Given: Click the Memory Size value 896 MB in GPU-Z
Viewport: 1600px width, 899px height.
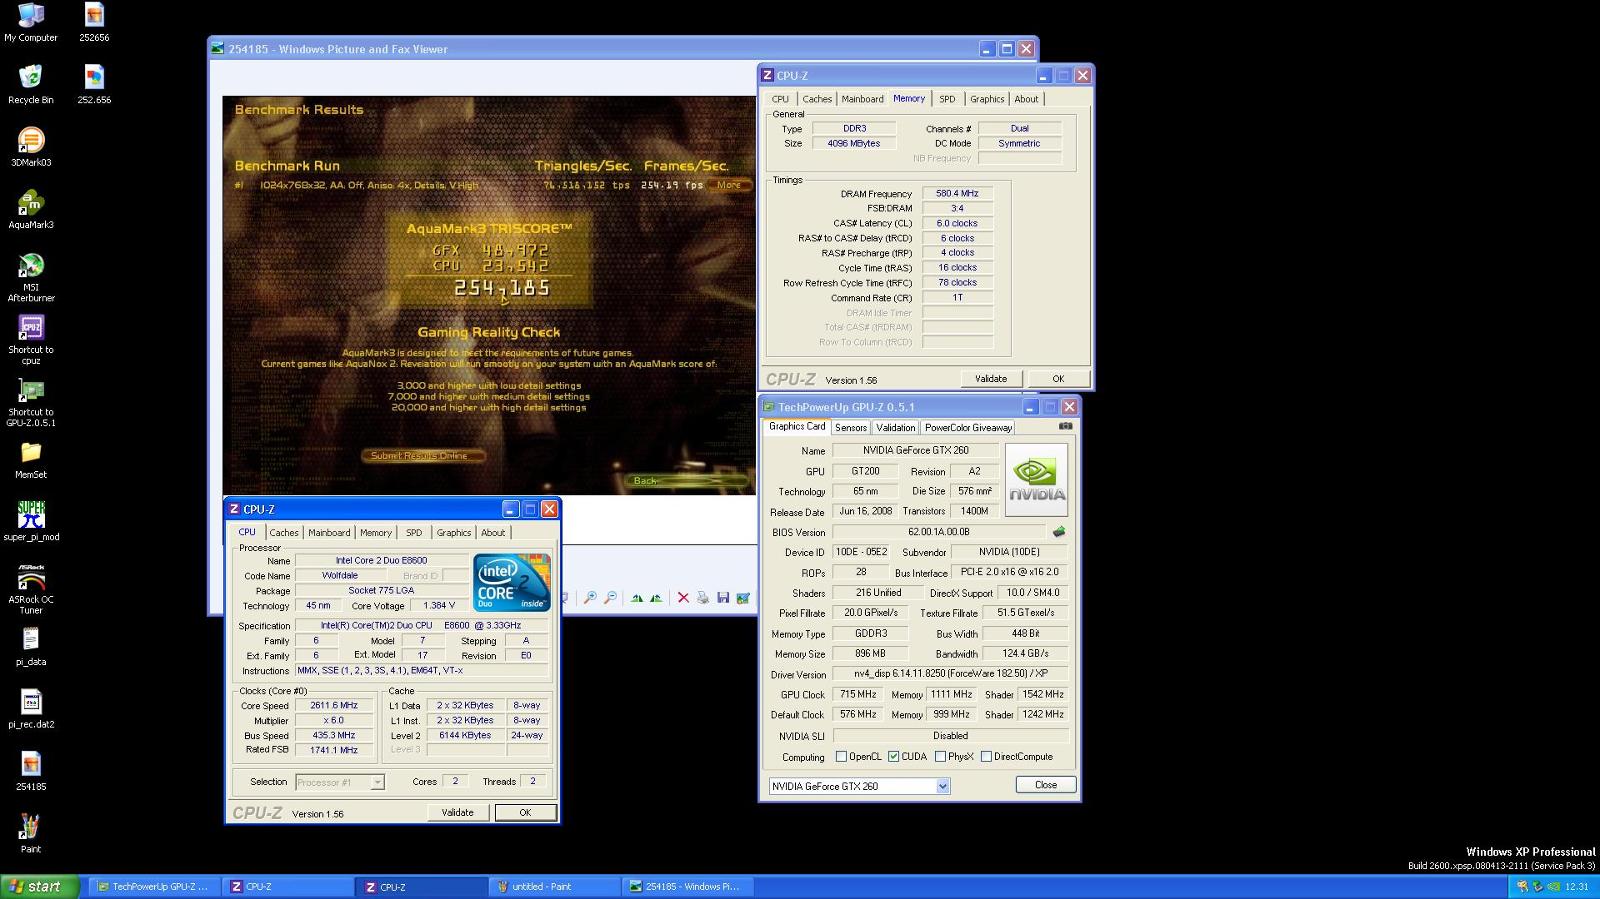Looking at the screenshot, I should (870, 654).
